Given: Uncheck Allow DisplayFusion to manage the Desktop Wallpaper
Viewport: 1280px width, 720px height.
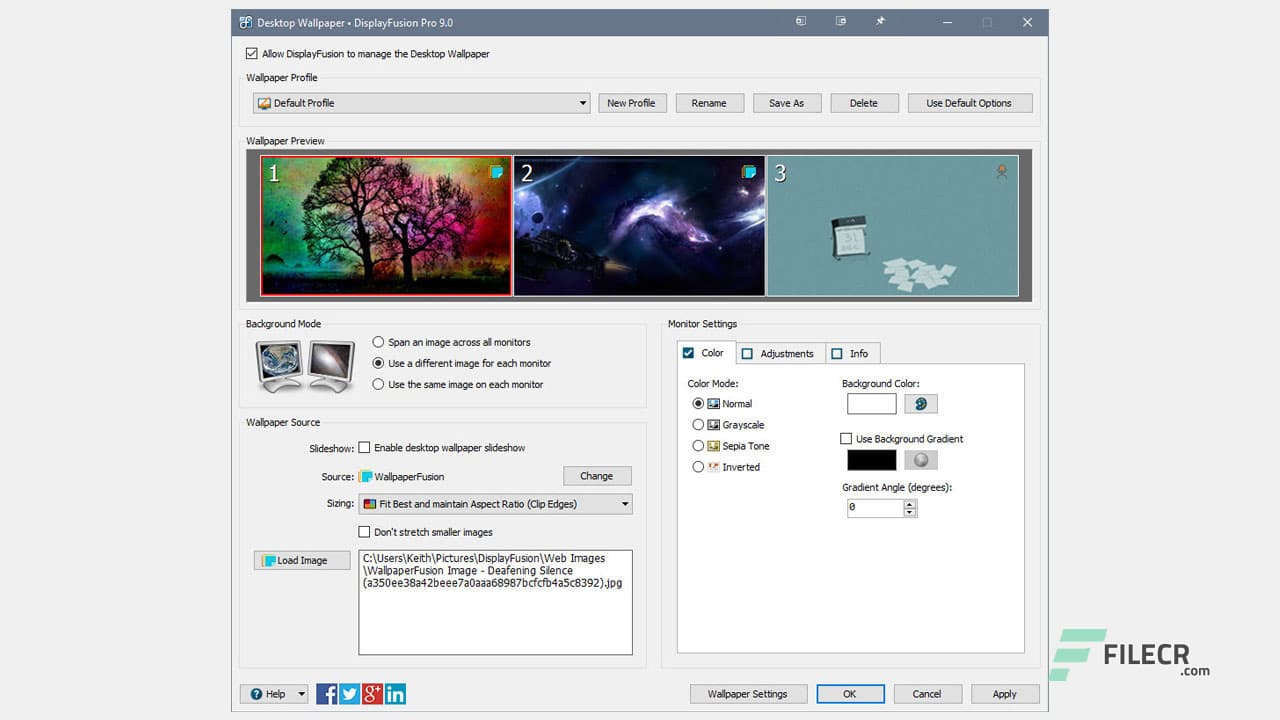Looking at the screenshot, I should 251,53.
